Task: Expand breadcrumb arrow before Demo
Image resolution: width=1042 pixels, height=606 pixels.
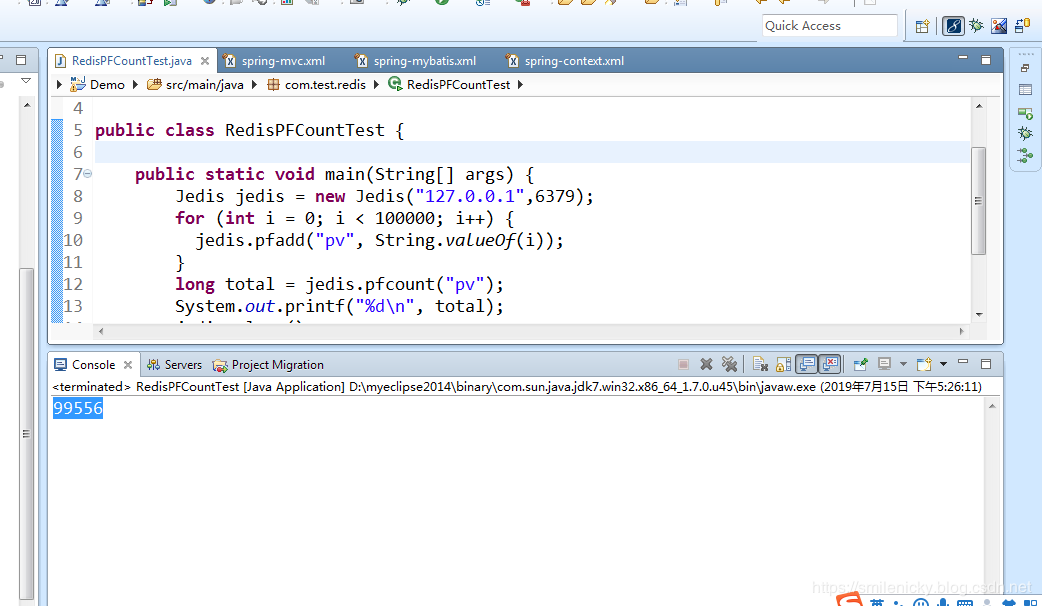Action: click(x=59, y=84)
